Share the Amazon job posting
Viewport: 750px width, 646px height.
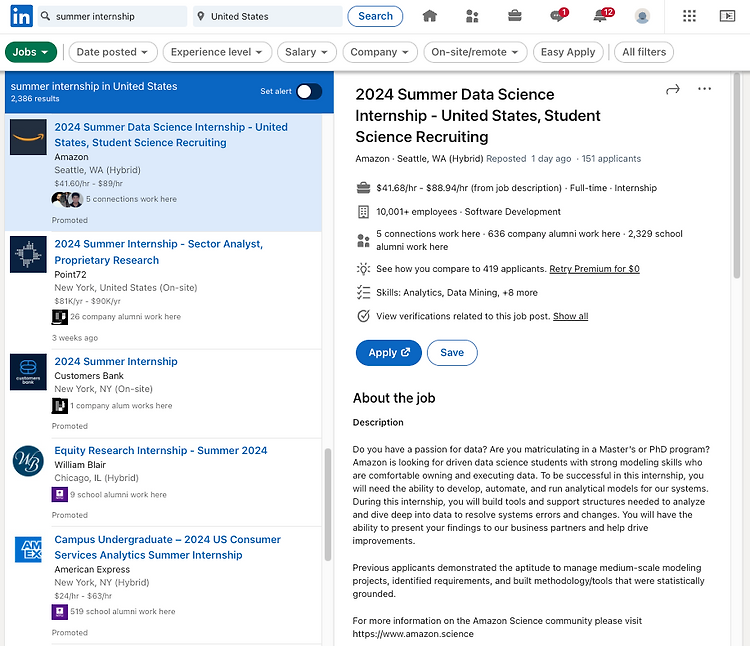pos(673,89)
